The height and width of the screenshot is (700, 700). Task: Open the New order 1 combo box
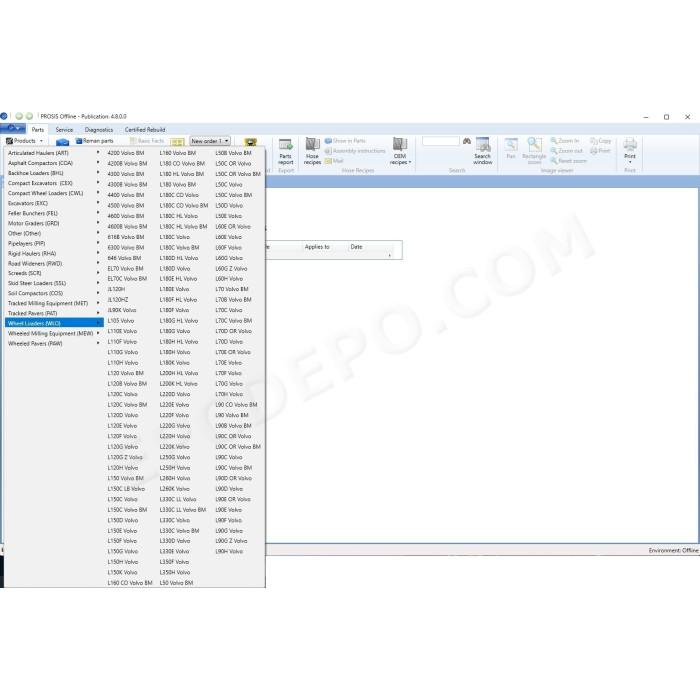210,141
